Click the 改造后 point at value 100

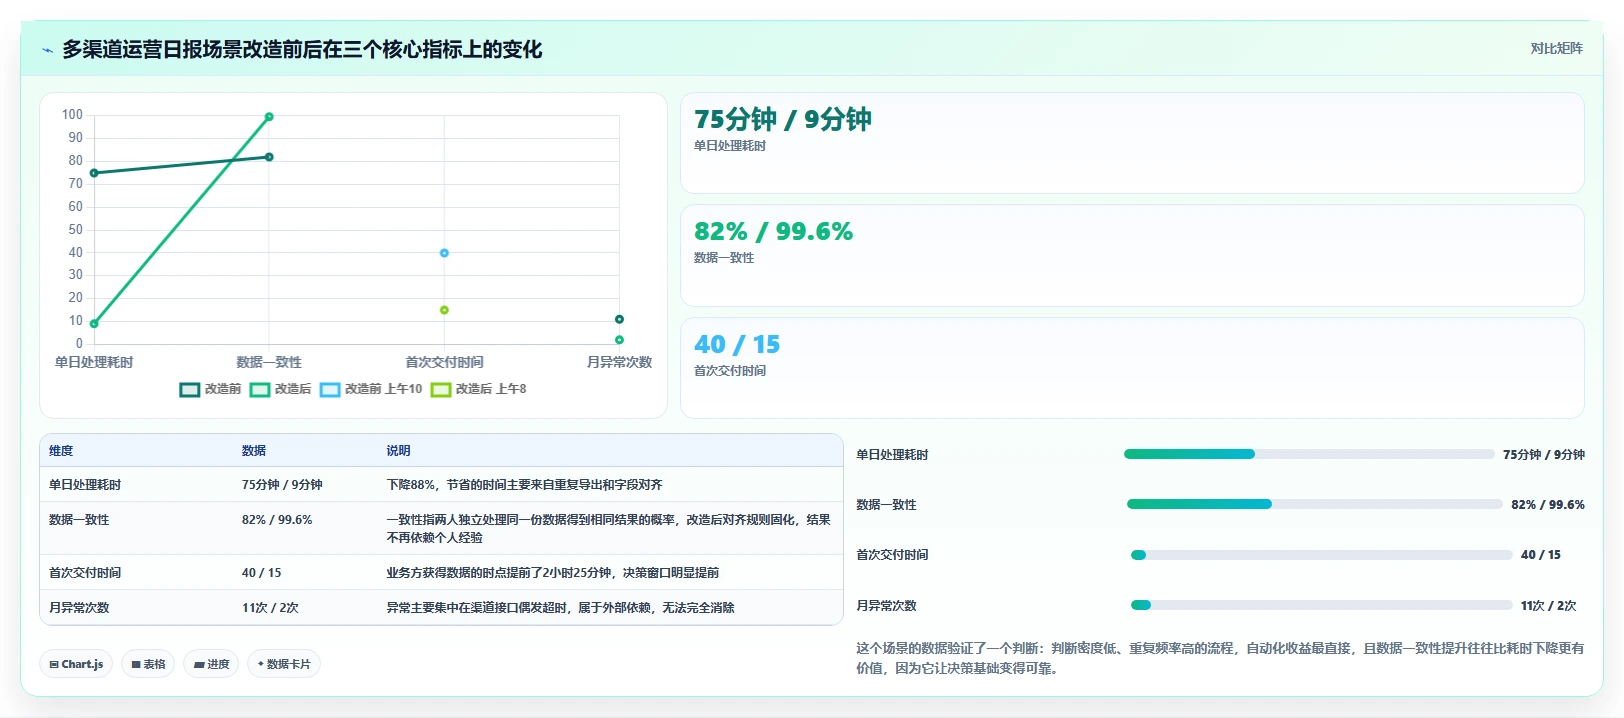coord(269,117)
